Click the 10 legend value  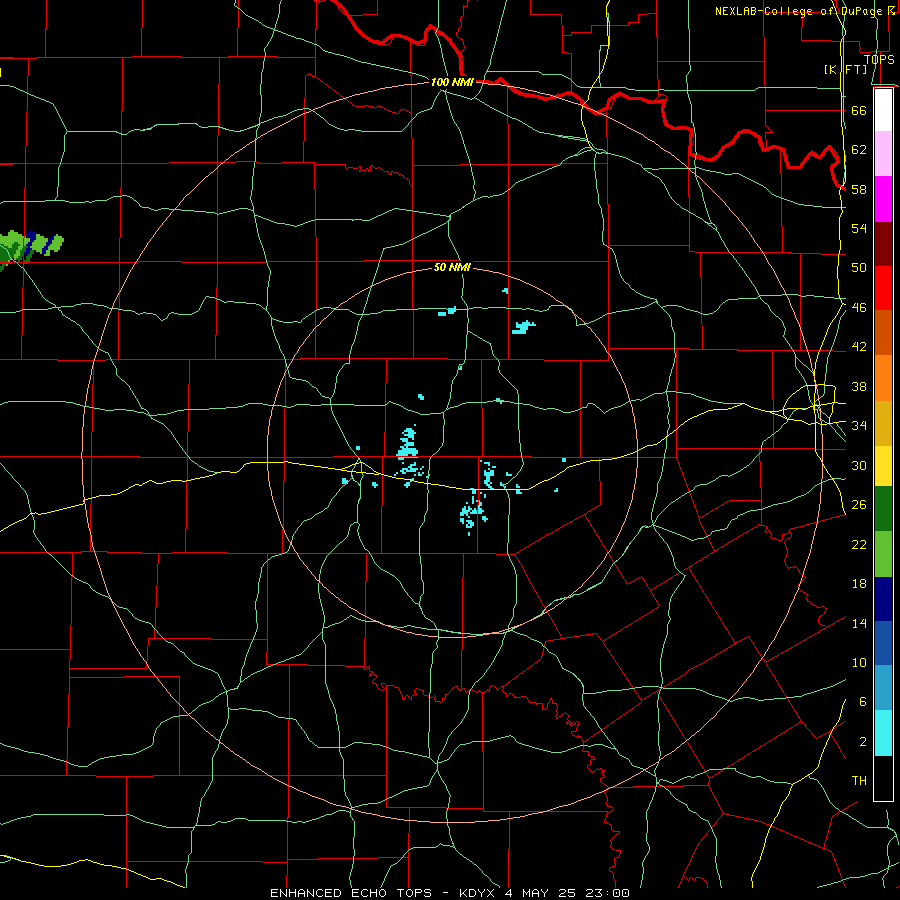859,663
